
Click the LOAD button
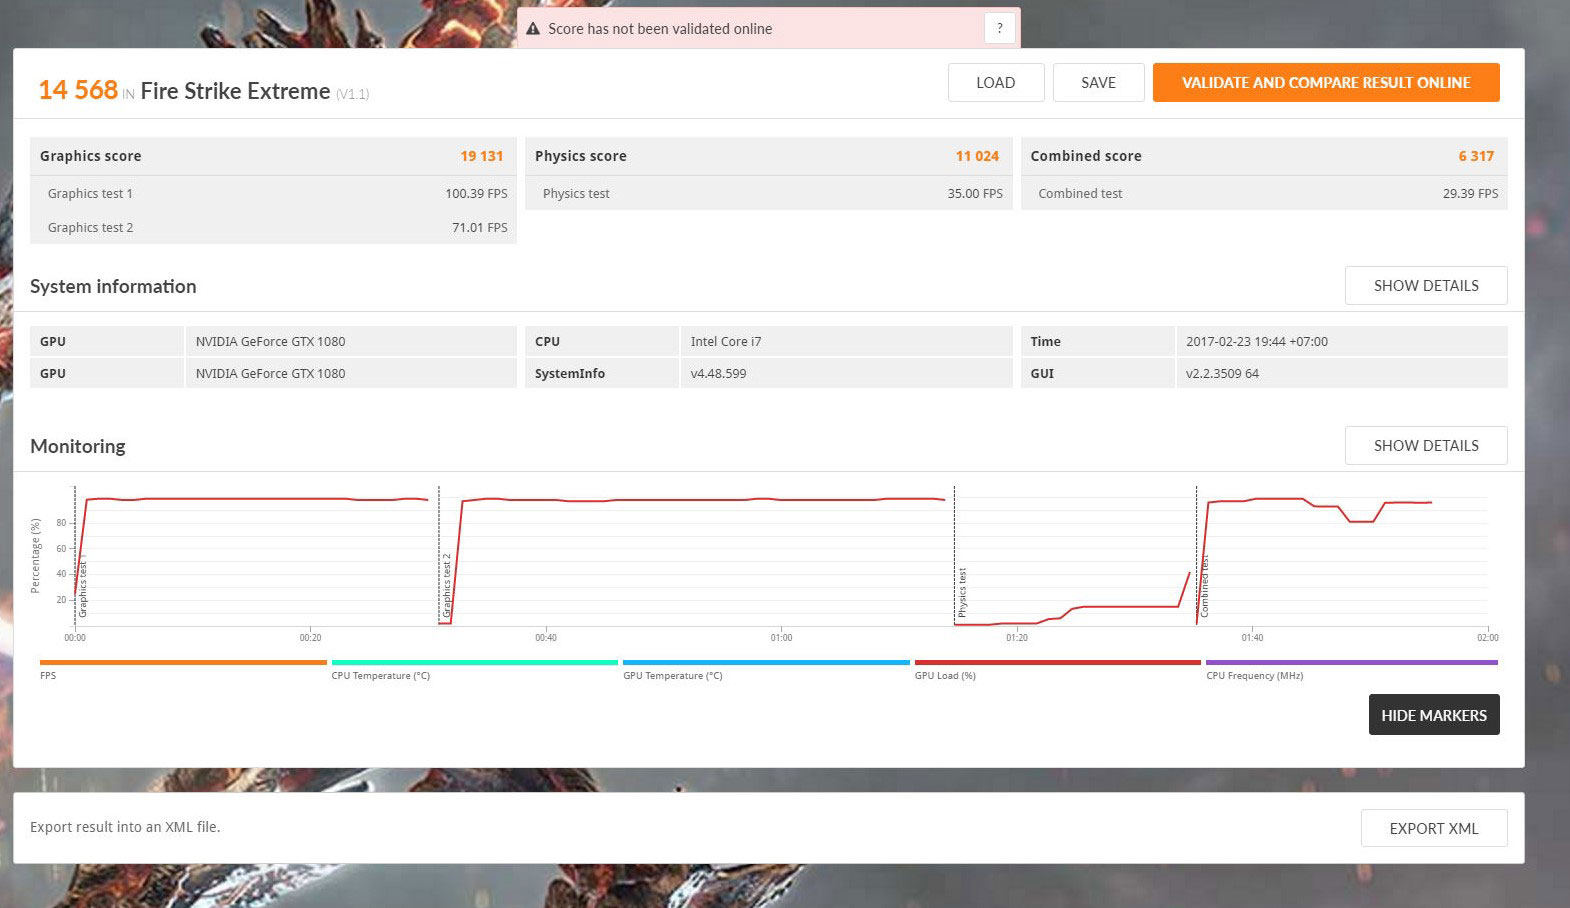995,83
